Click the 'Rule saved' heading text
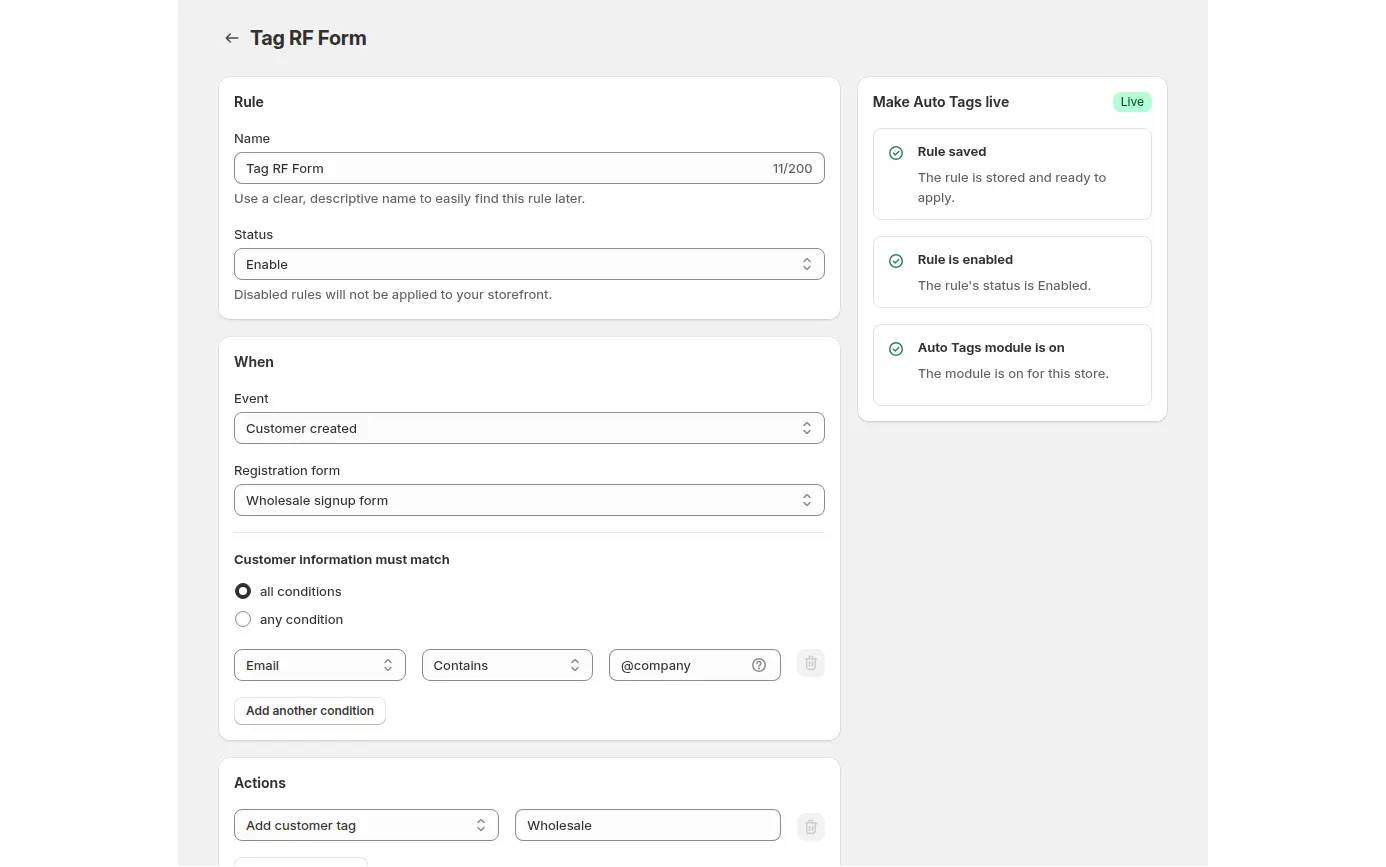 coord(952,152)
